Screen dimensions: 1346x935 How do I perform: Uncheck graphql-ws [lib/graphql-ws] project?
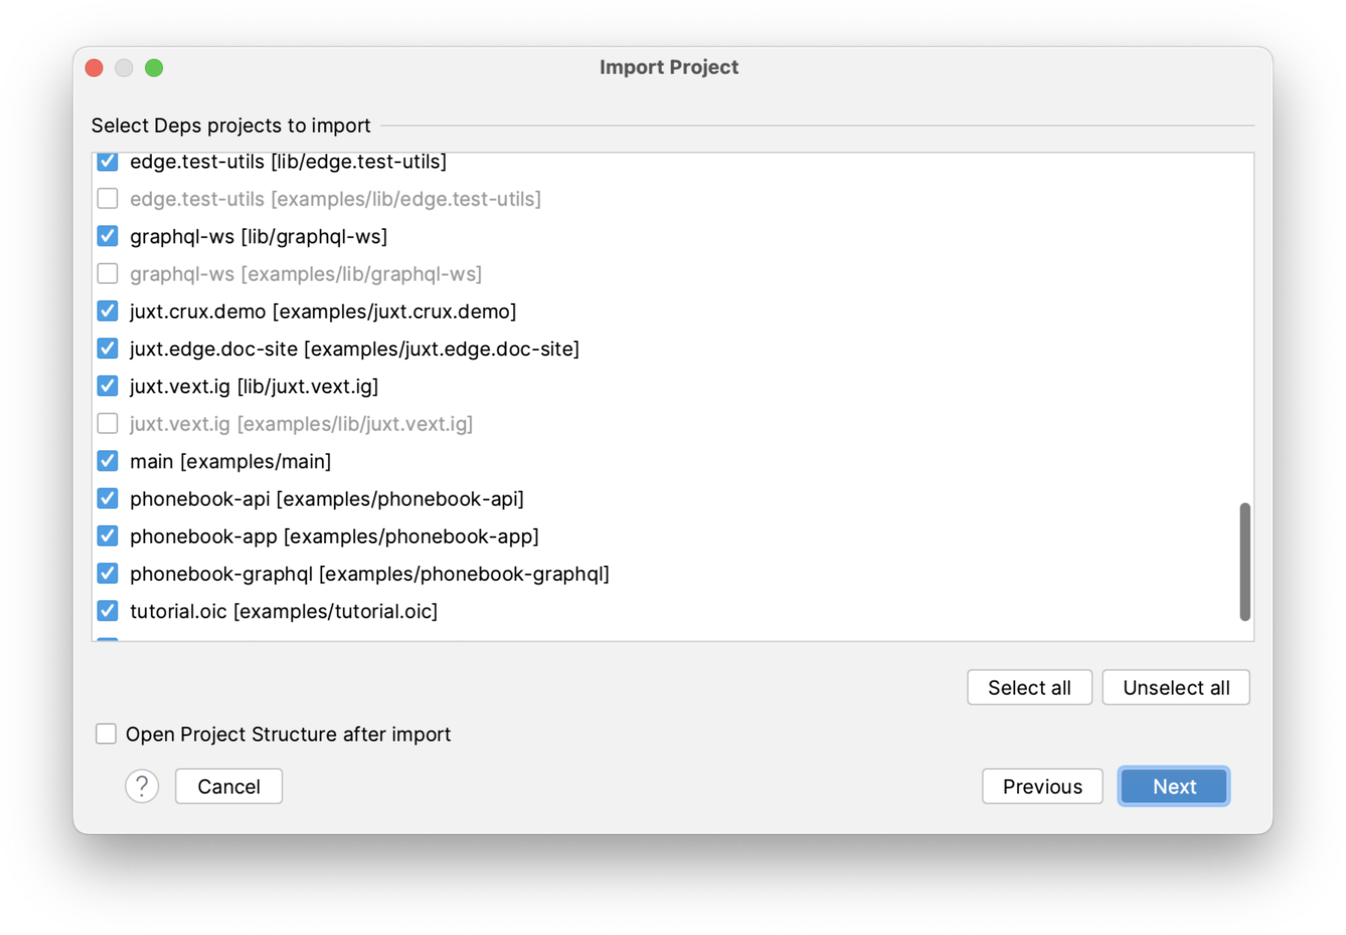click(108, 236)
